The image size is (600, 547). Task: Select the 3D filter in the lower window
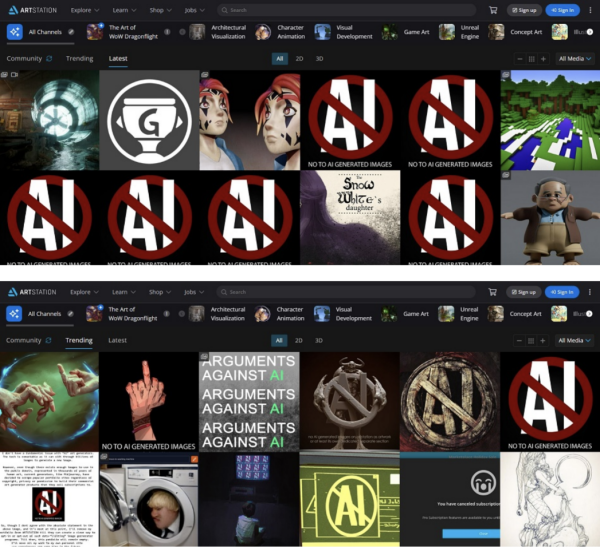click(318, 340)
